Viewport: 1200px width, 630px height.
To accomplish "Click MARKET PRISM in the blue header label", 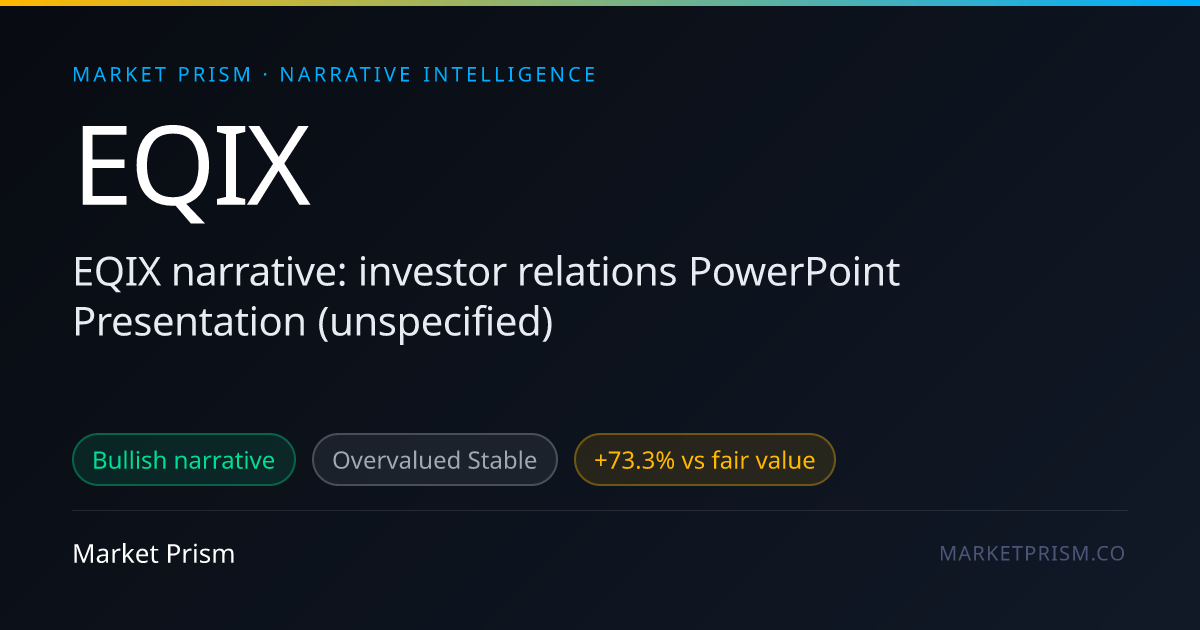I will pyautogui.click(x=163, y=74).
